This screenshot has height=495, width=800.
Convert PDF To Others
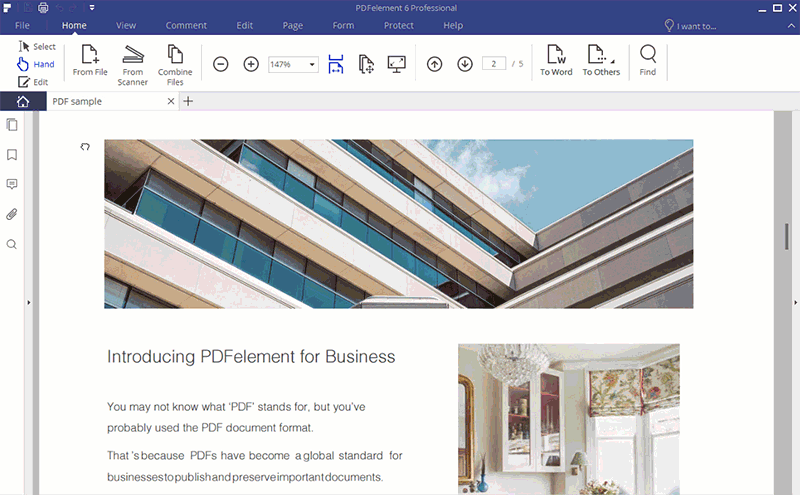[x=601, y=60]
